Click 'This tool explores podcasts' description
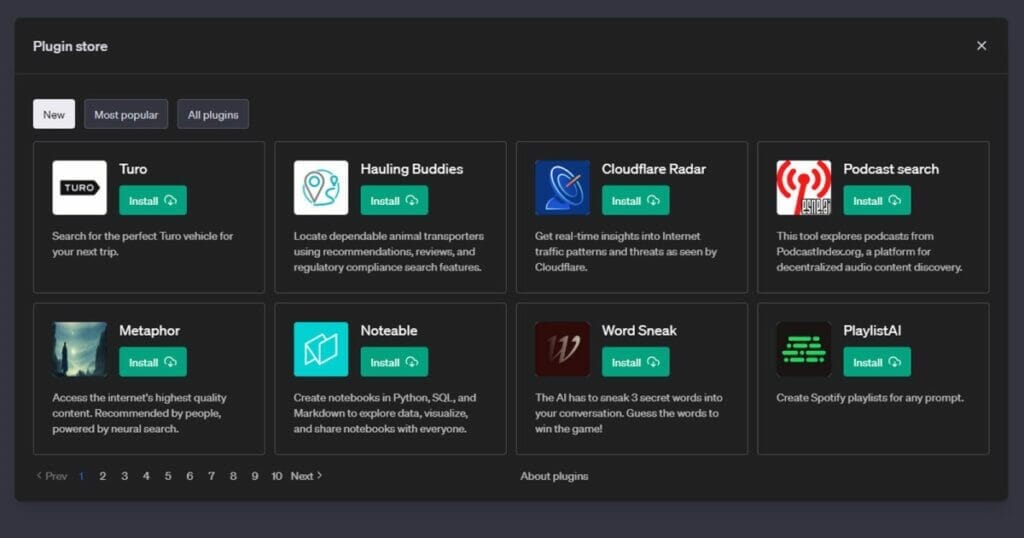 (x=869, y=251)
